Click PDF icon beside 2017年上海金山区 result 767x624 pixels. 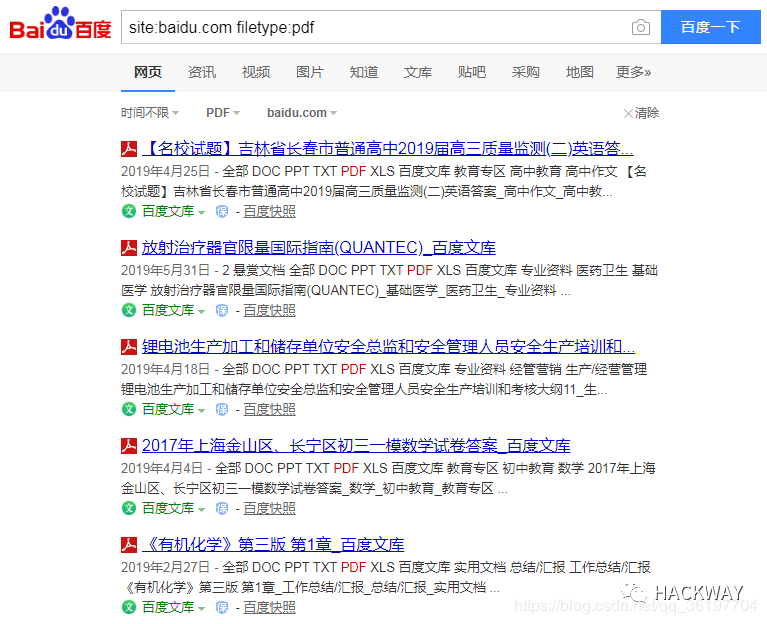coord(129,446)
